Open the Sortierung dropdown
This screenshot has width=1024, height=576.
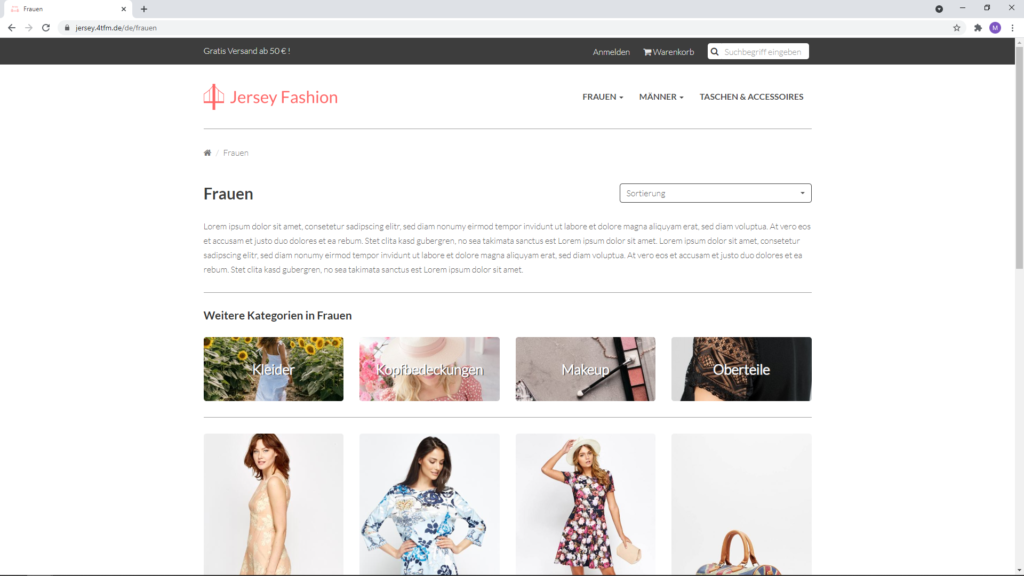point(715,193)
